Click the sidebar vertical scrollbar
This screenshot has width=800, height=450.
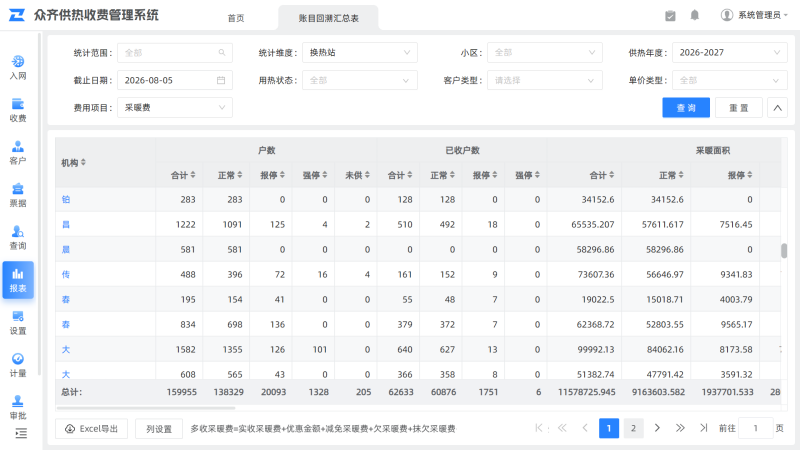point(39,204)
